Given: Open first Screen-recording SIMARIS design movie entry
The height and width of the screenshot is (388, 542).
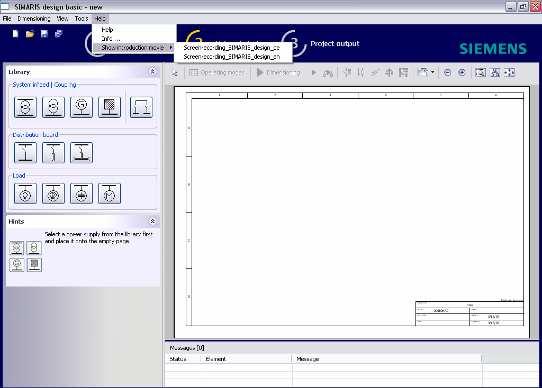Looking at the screenshot, I should tap(232, 47).
